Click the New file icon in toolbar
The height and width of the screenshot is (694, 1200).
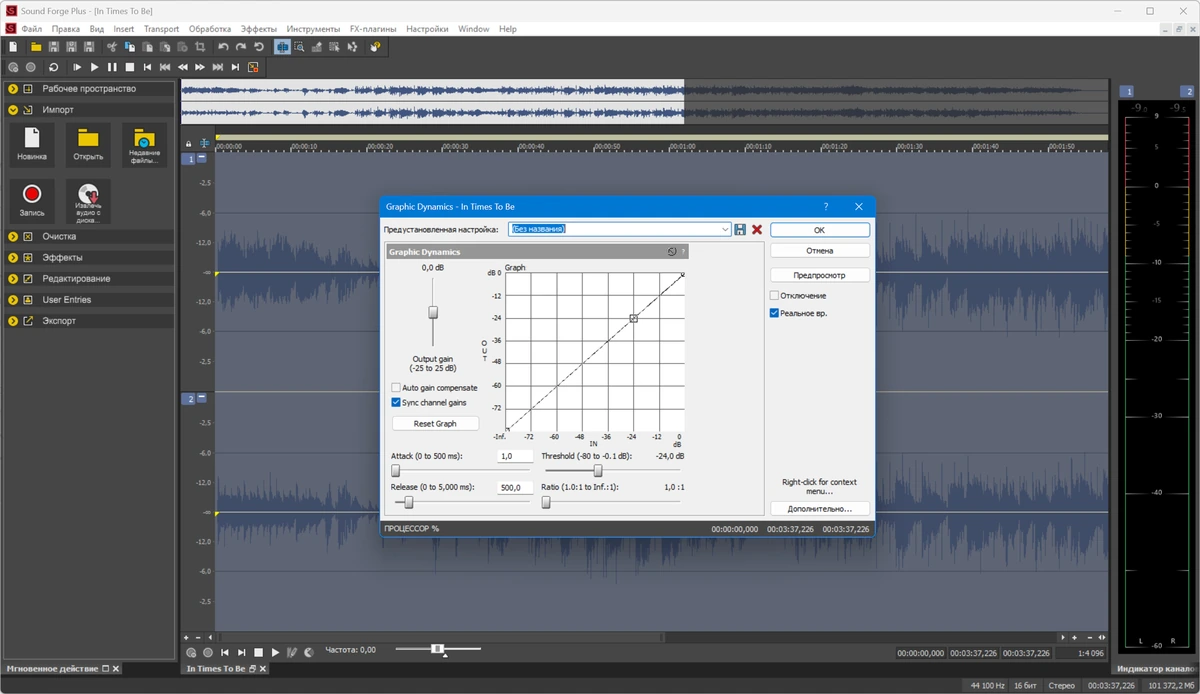(13, 47)
